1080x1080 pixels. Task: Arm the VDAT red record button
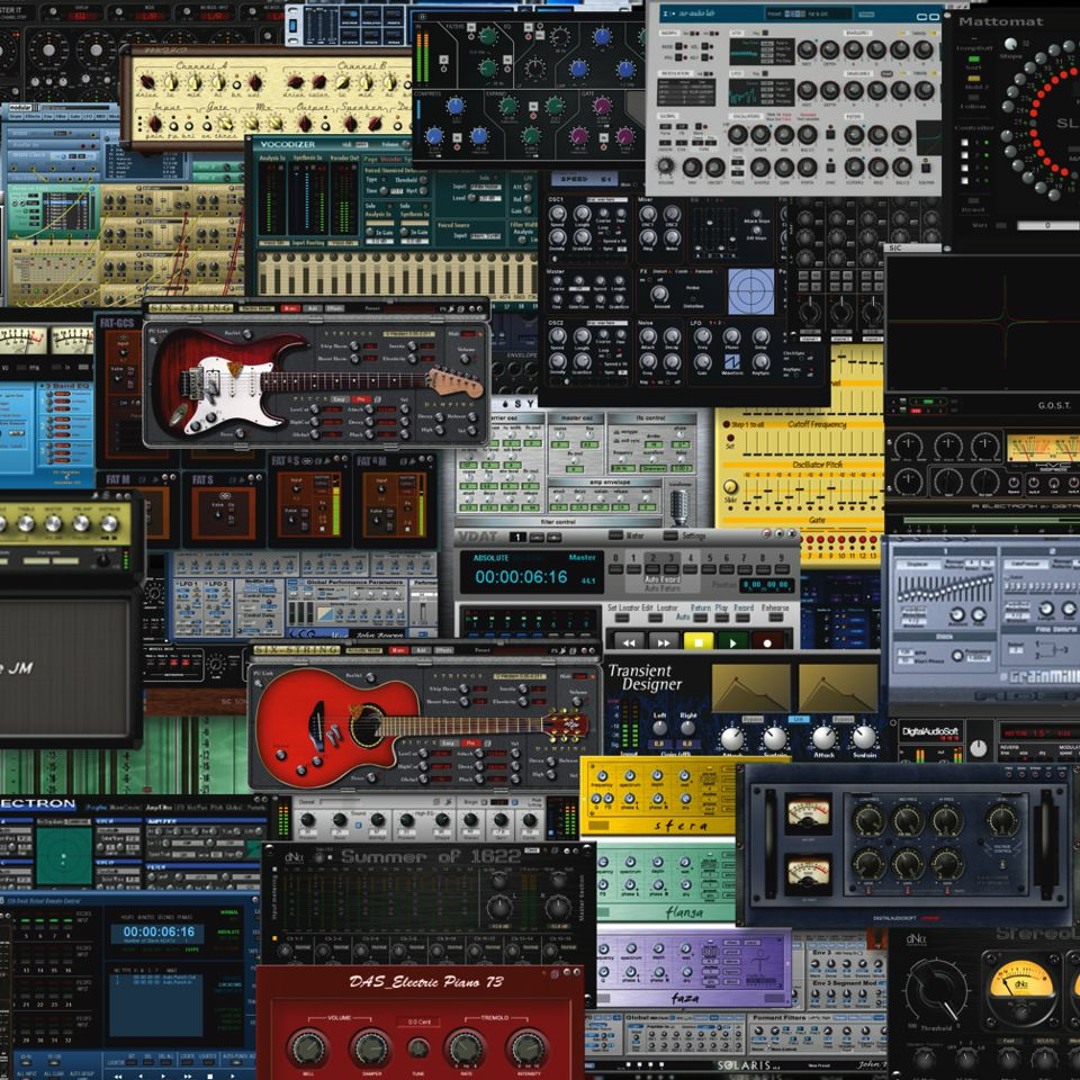[x=767, y=642]
